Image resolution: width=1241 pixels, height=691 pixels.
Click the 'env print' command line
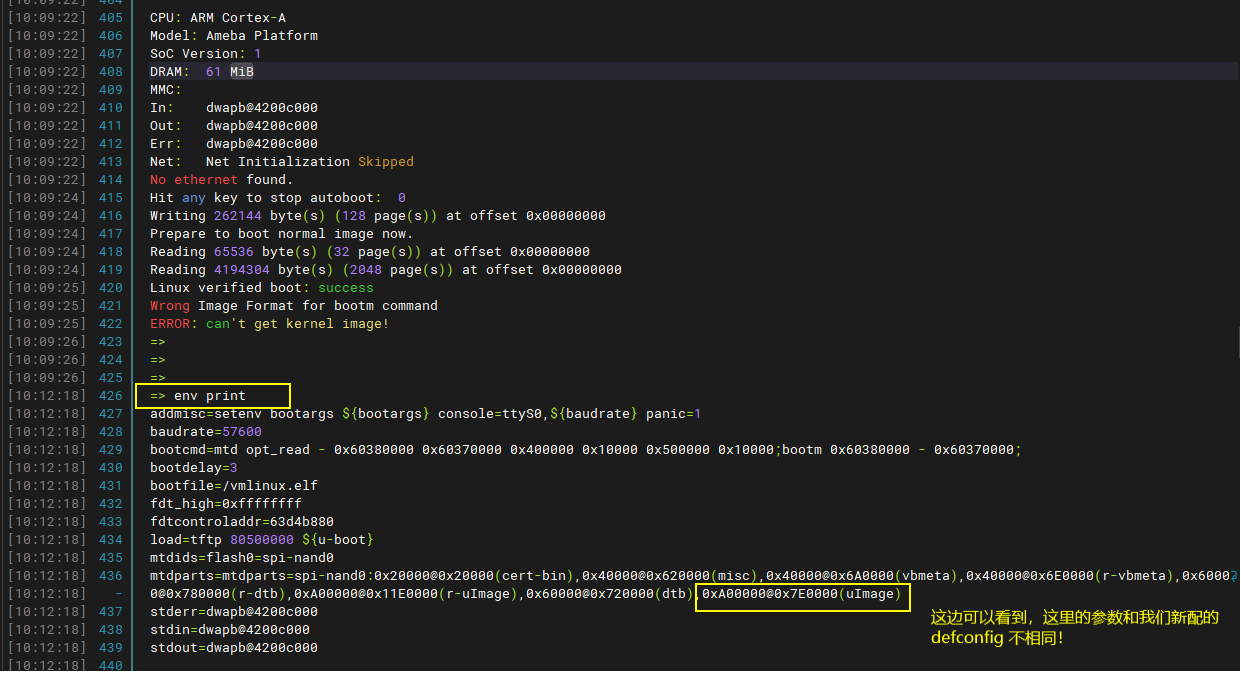209,396
